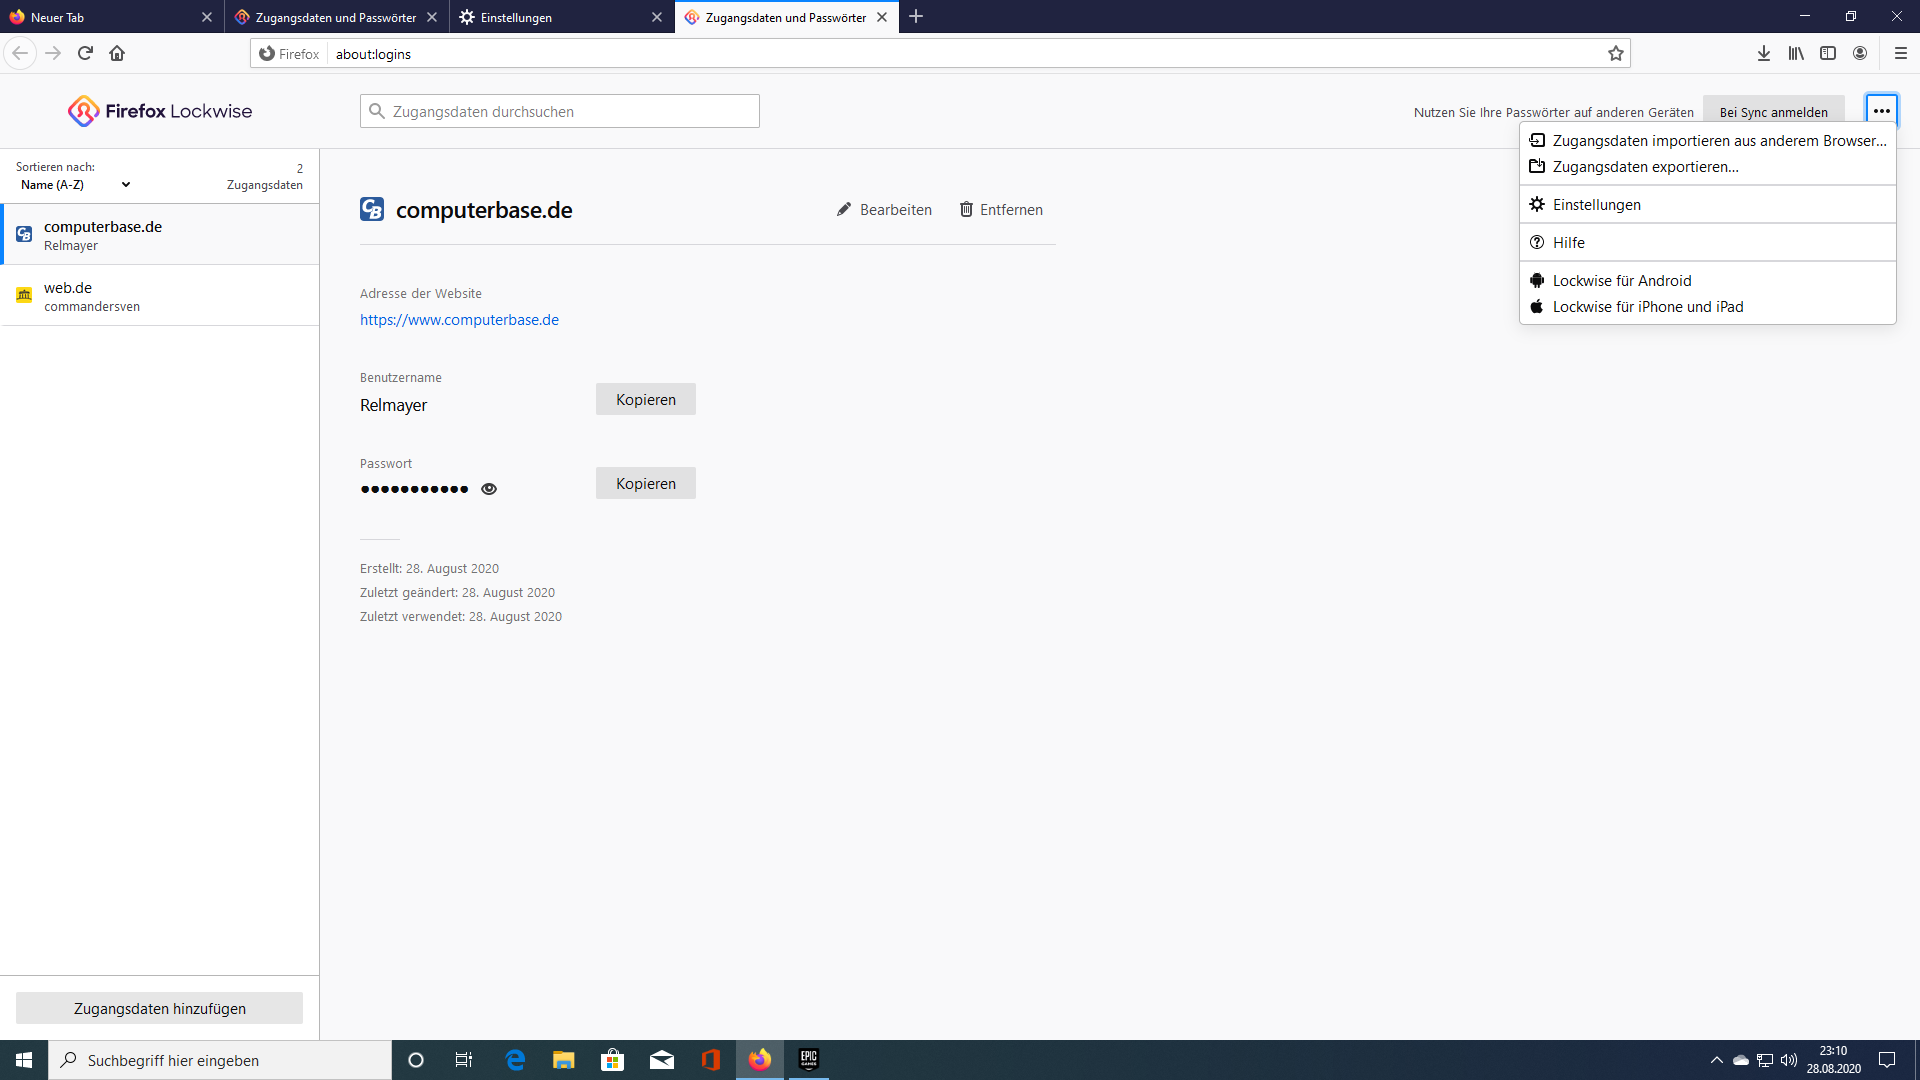Open the Firefox account icon
This screenshot has height=1080, width=1920.
1860,54
